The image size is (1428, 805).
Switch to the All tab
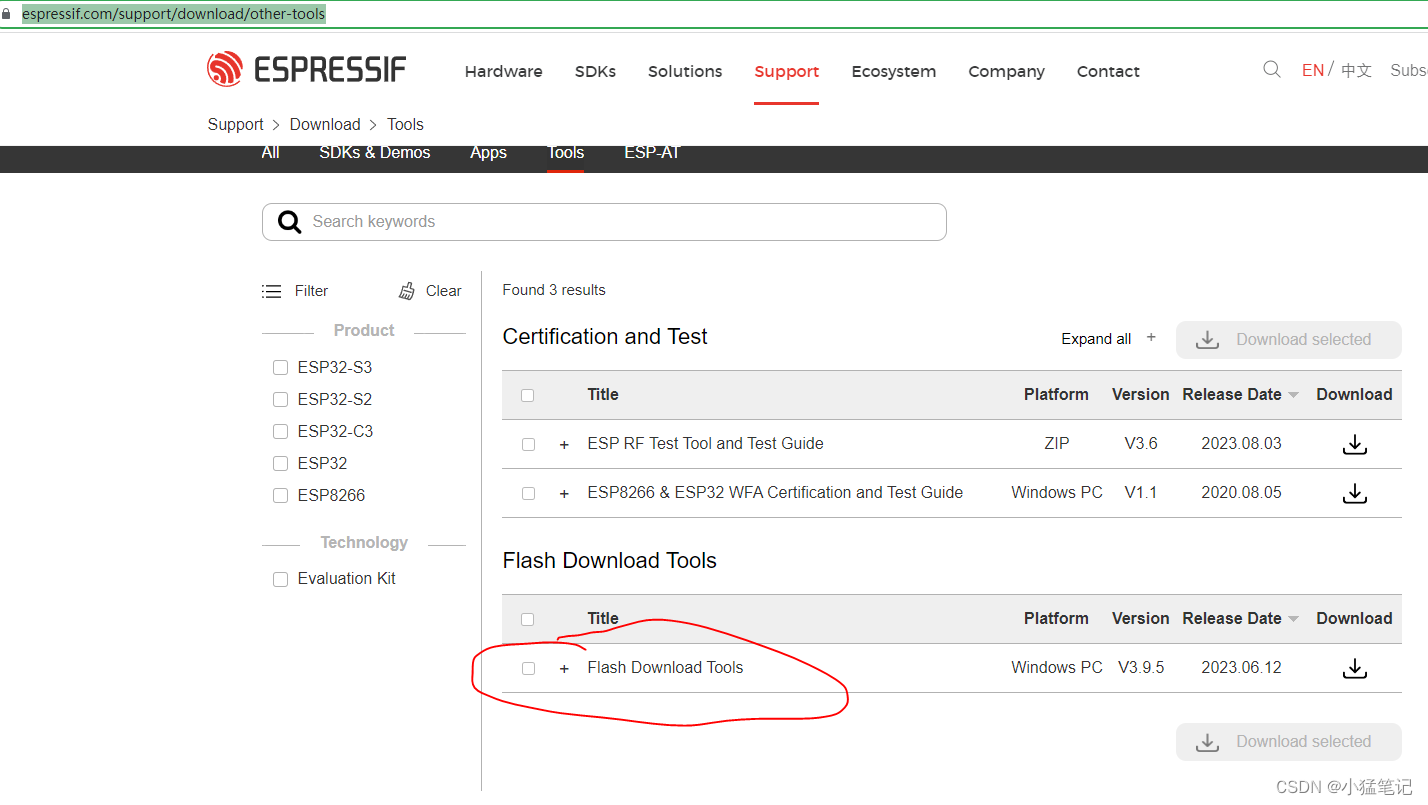tap(270, 153)
